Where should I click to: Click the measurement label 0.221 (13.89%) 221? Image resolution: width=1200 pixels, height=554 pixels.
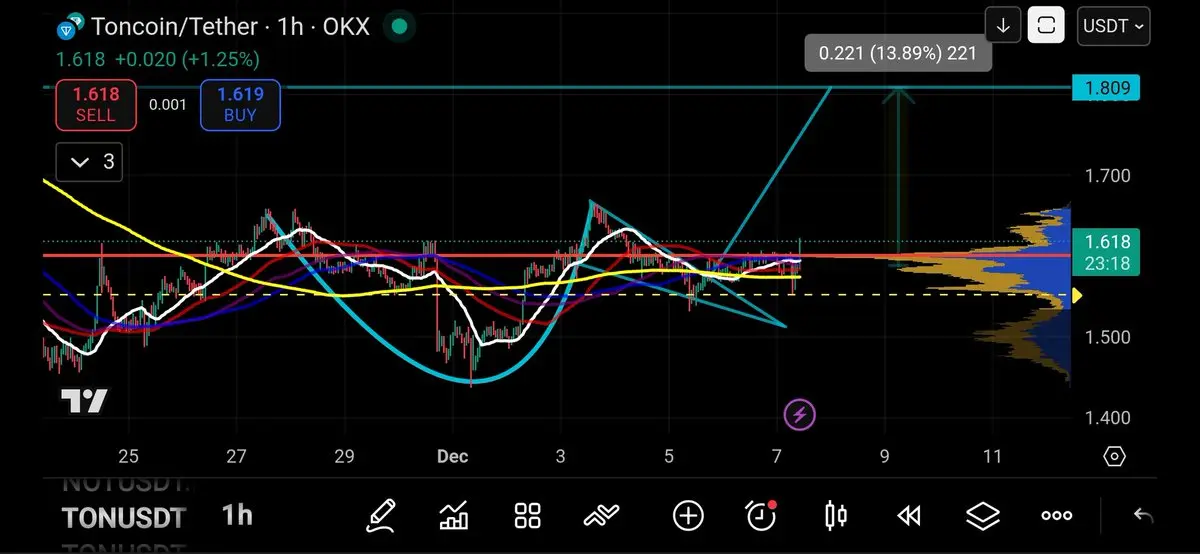coord(898,53)
